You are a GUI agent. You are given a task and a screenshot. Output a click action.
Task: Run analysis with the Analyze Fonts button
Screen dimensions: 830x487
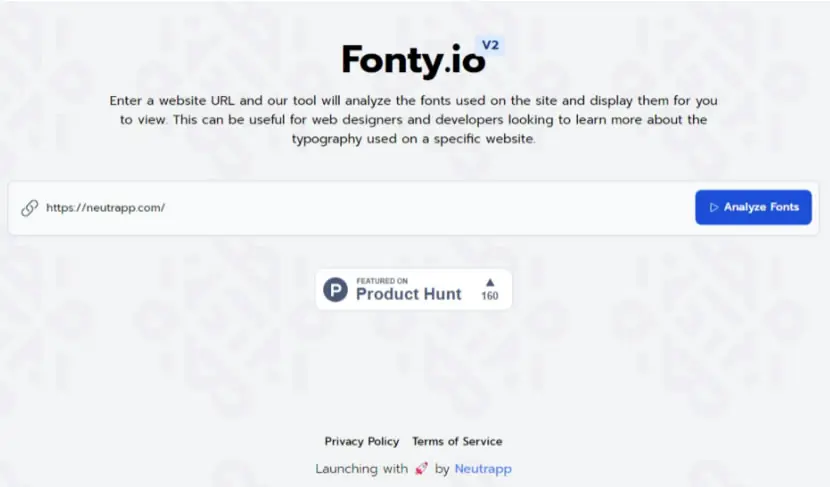tap(753, 208)
